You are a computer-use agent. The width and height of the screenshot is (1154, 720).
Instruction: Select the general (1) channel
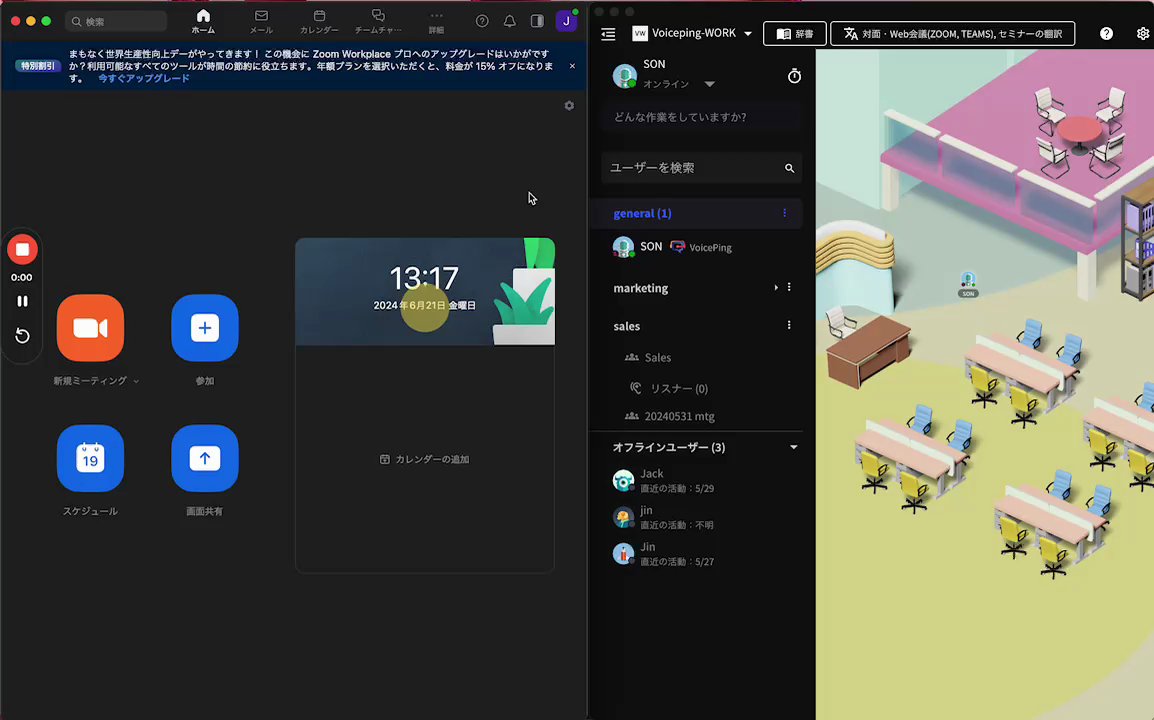(642, 213)
